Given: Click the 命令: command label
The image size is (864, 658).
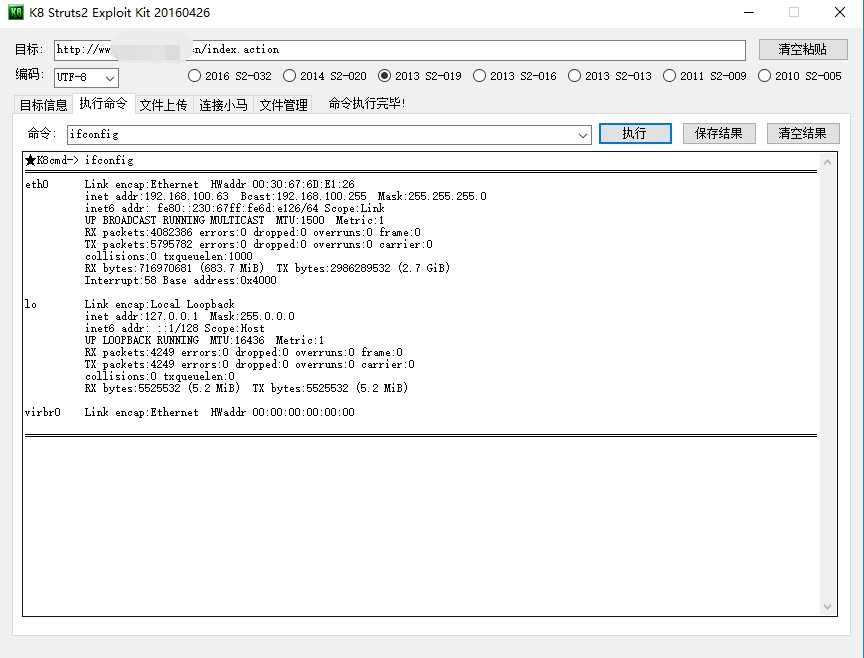Looking at the screenshot, I should tap(42, 133).
